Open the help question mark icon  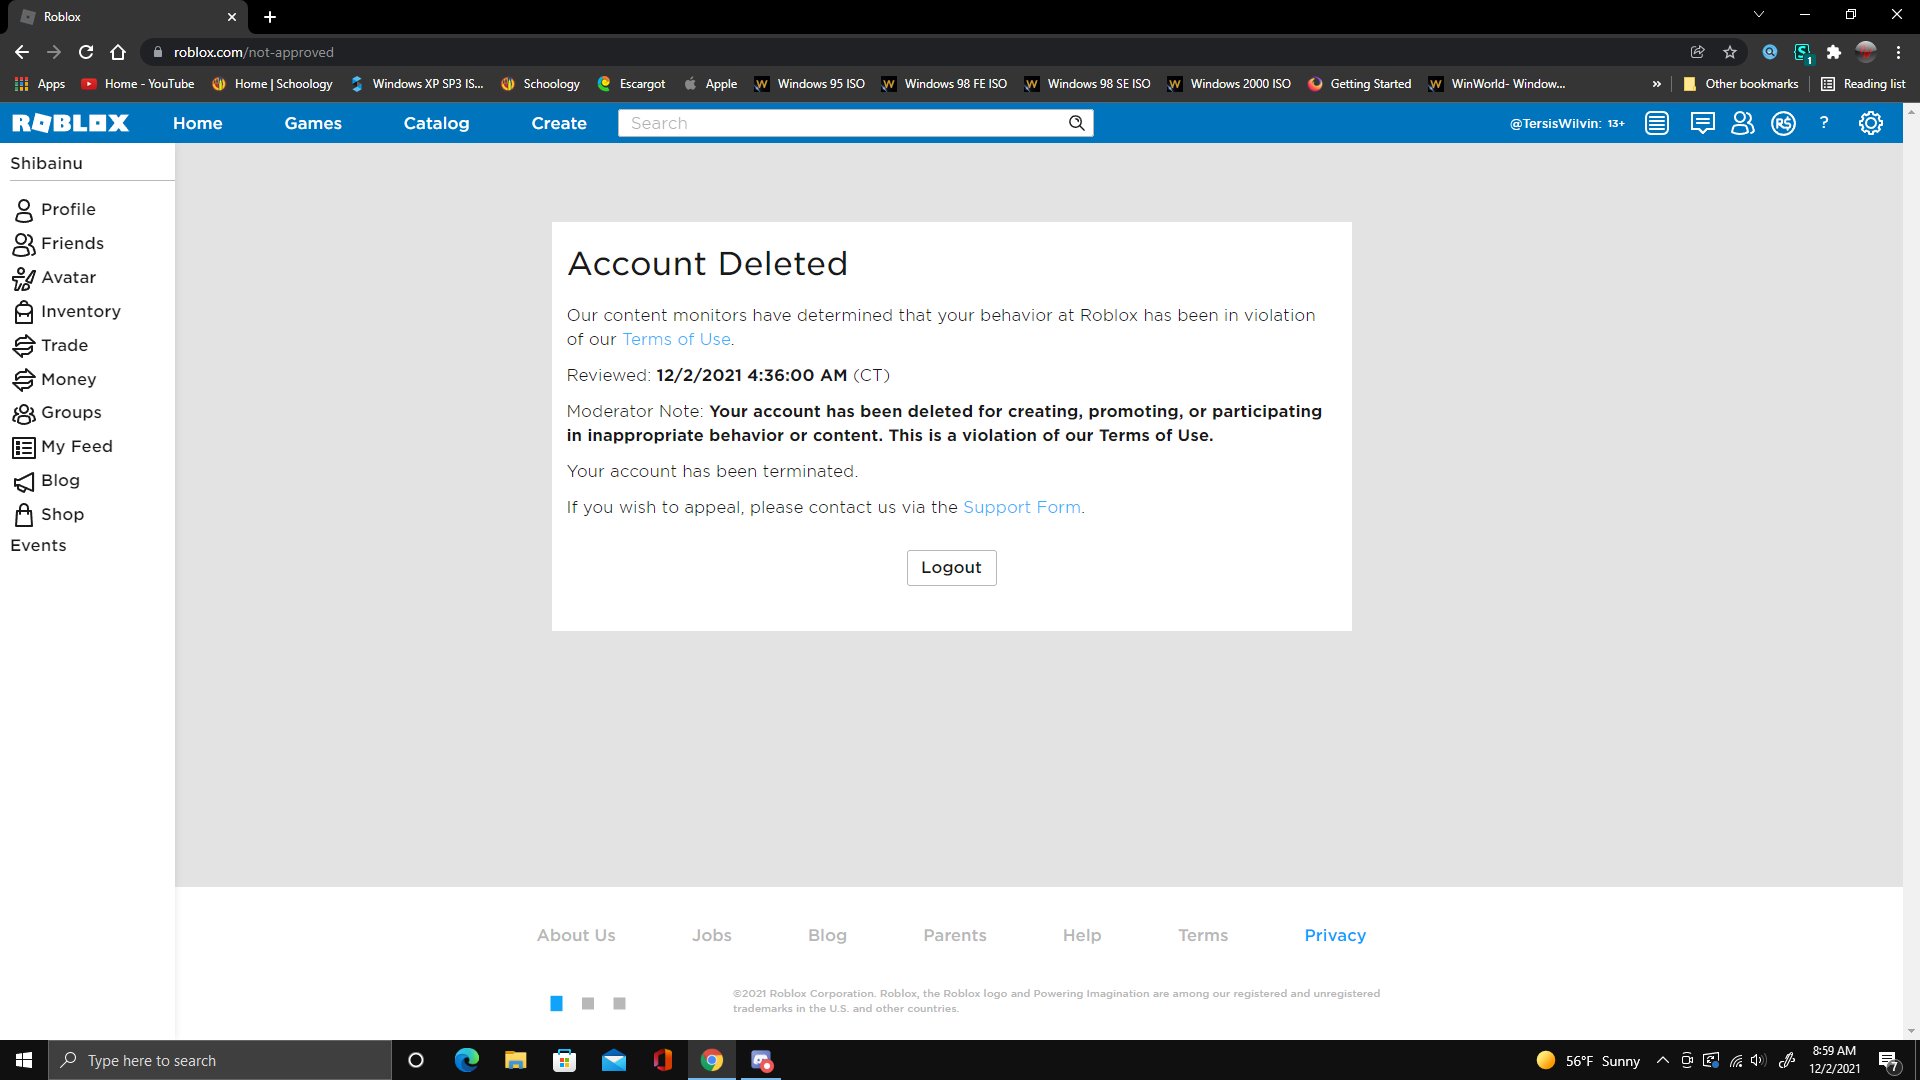[1824, 123]
